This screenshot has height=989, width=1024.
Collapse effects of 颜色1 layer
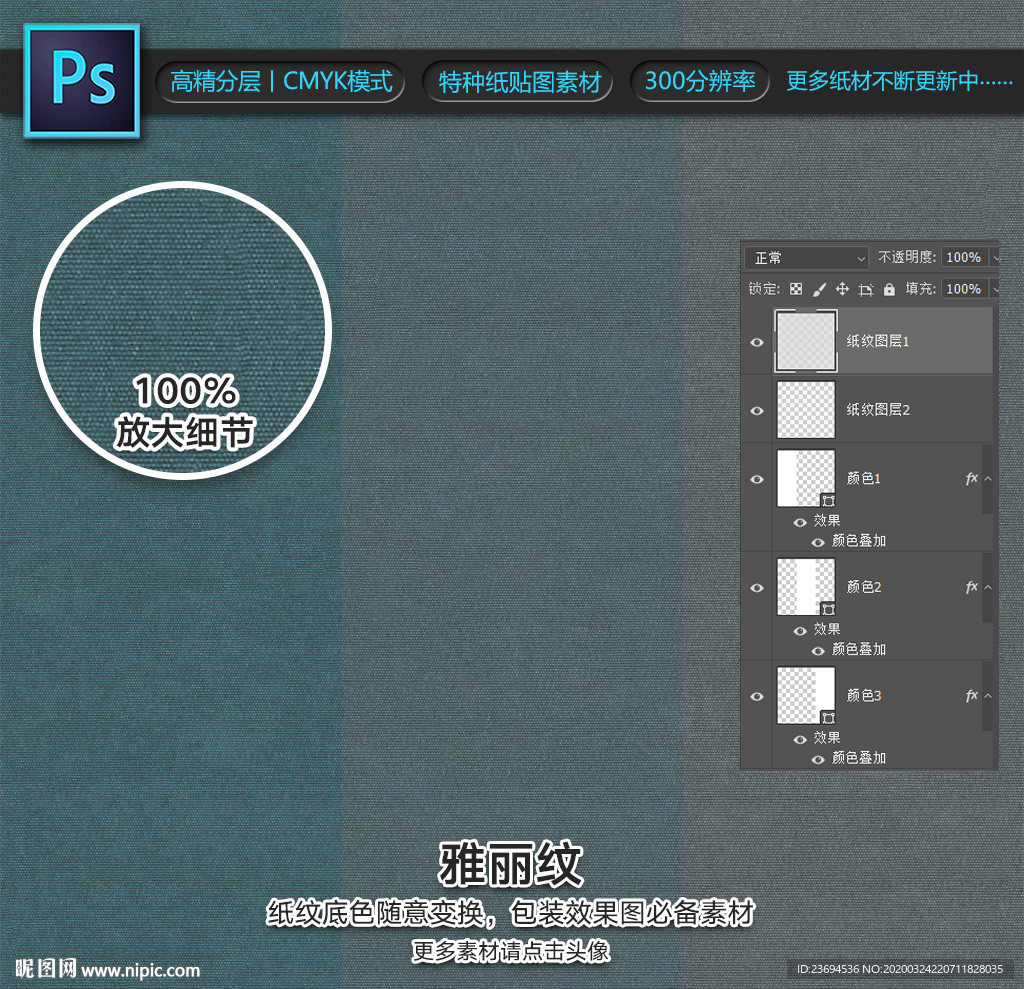988,479
